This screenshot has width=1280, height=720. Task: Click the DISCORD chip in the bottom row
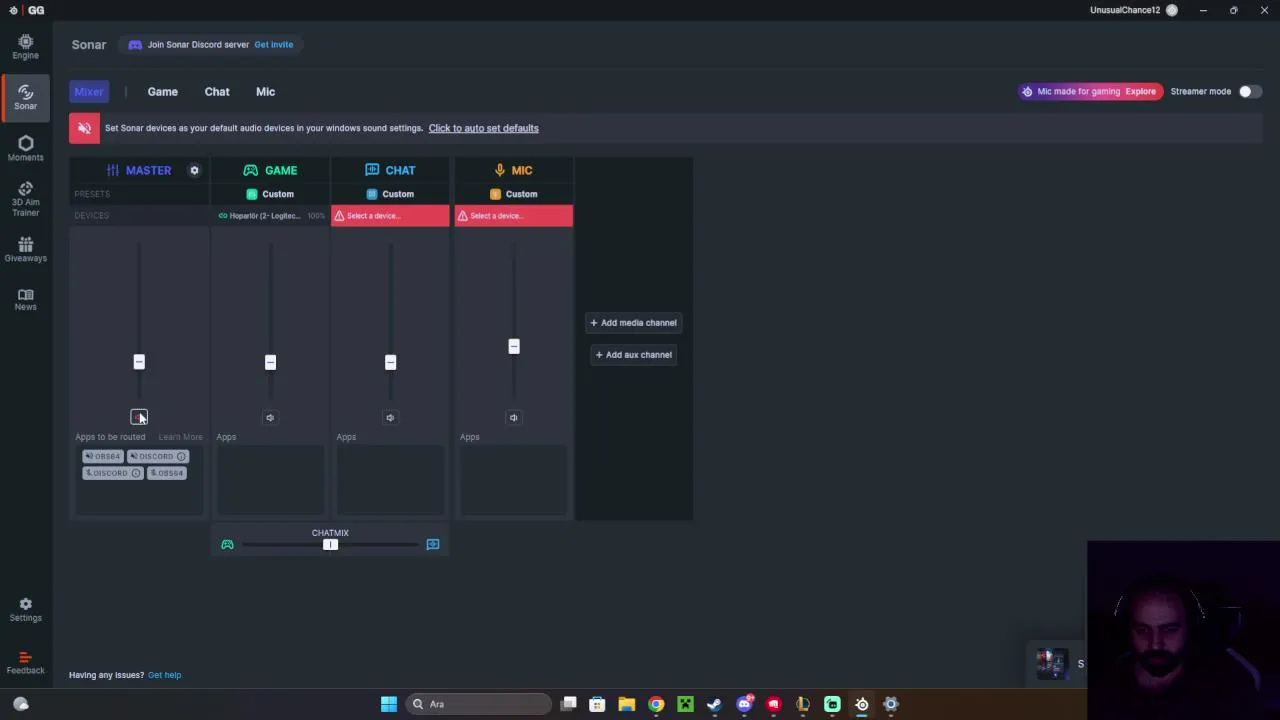click(113, 473)
